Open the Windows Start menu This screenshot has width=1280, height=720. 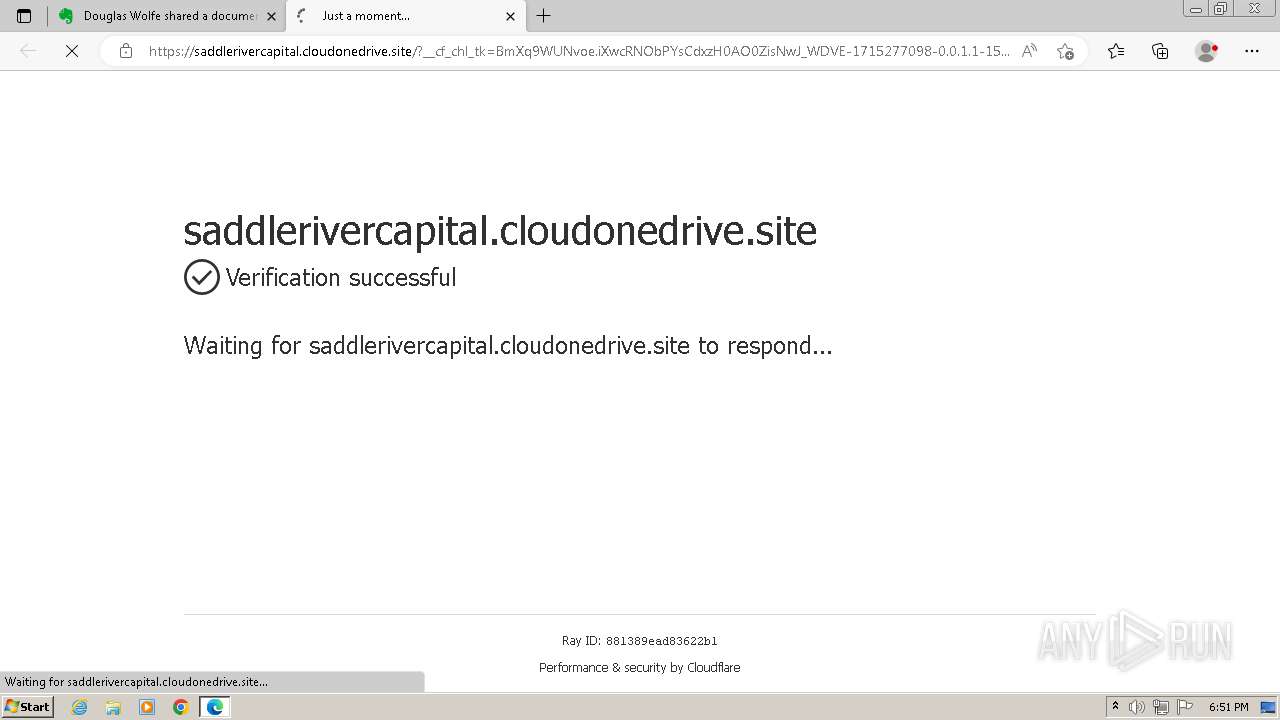(27, 707)
